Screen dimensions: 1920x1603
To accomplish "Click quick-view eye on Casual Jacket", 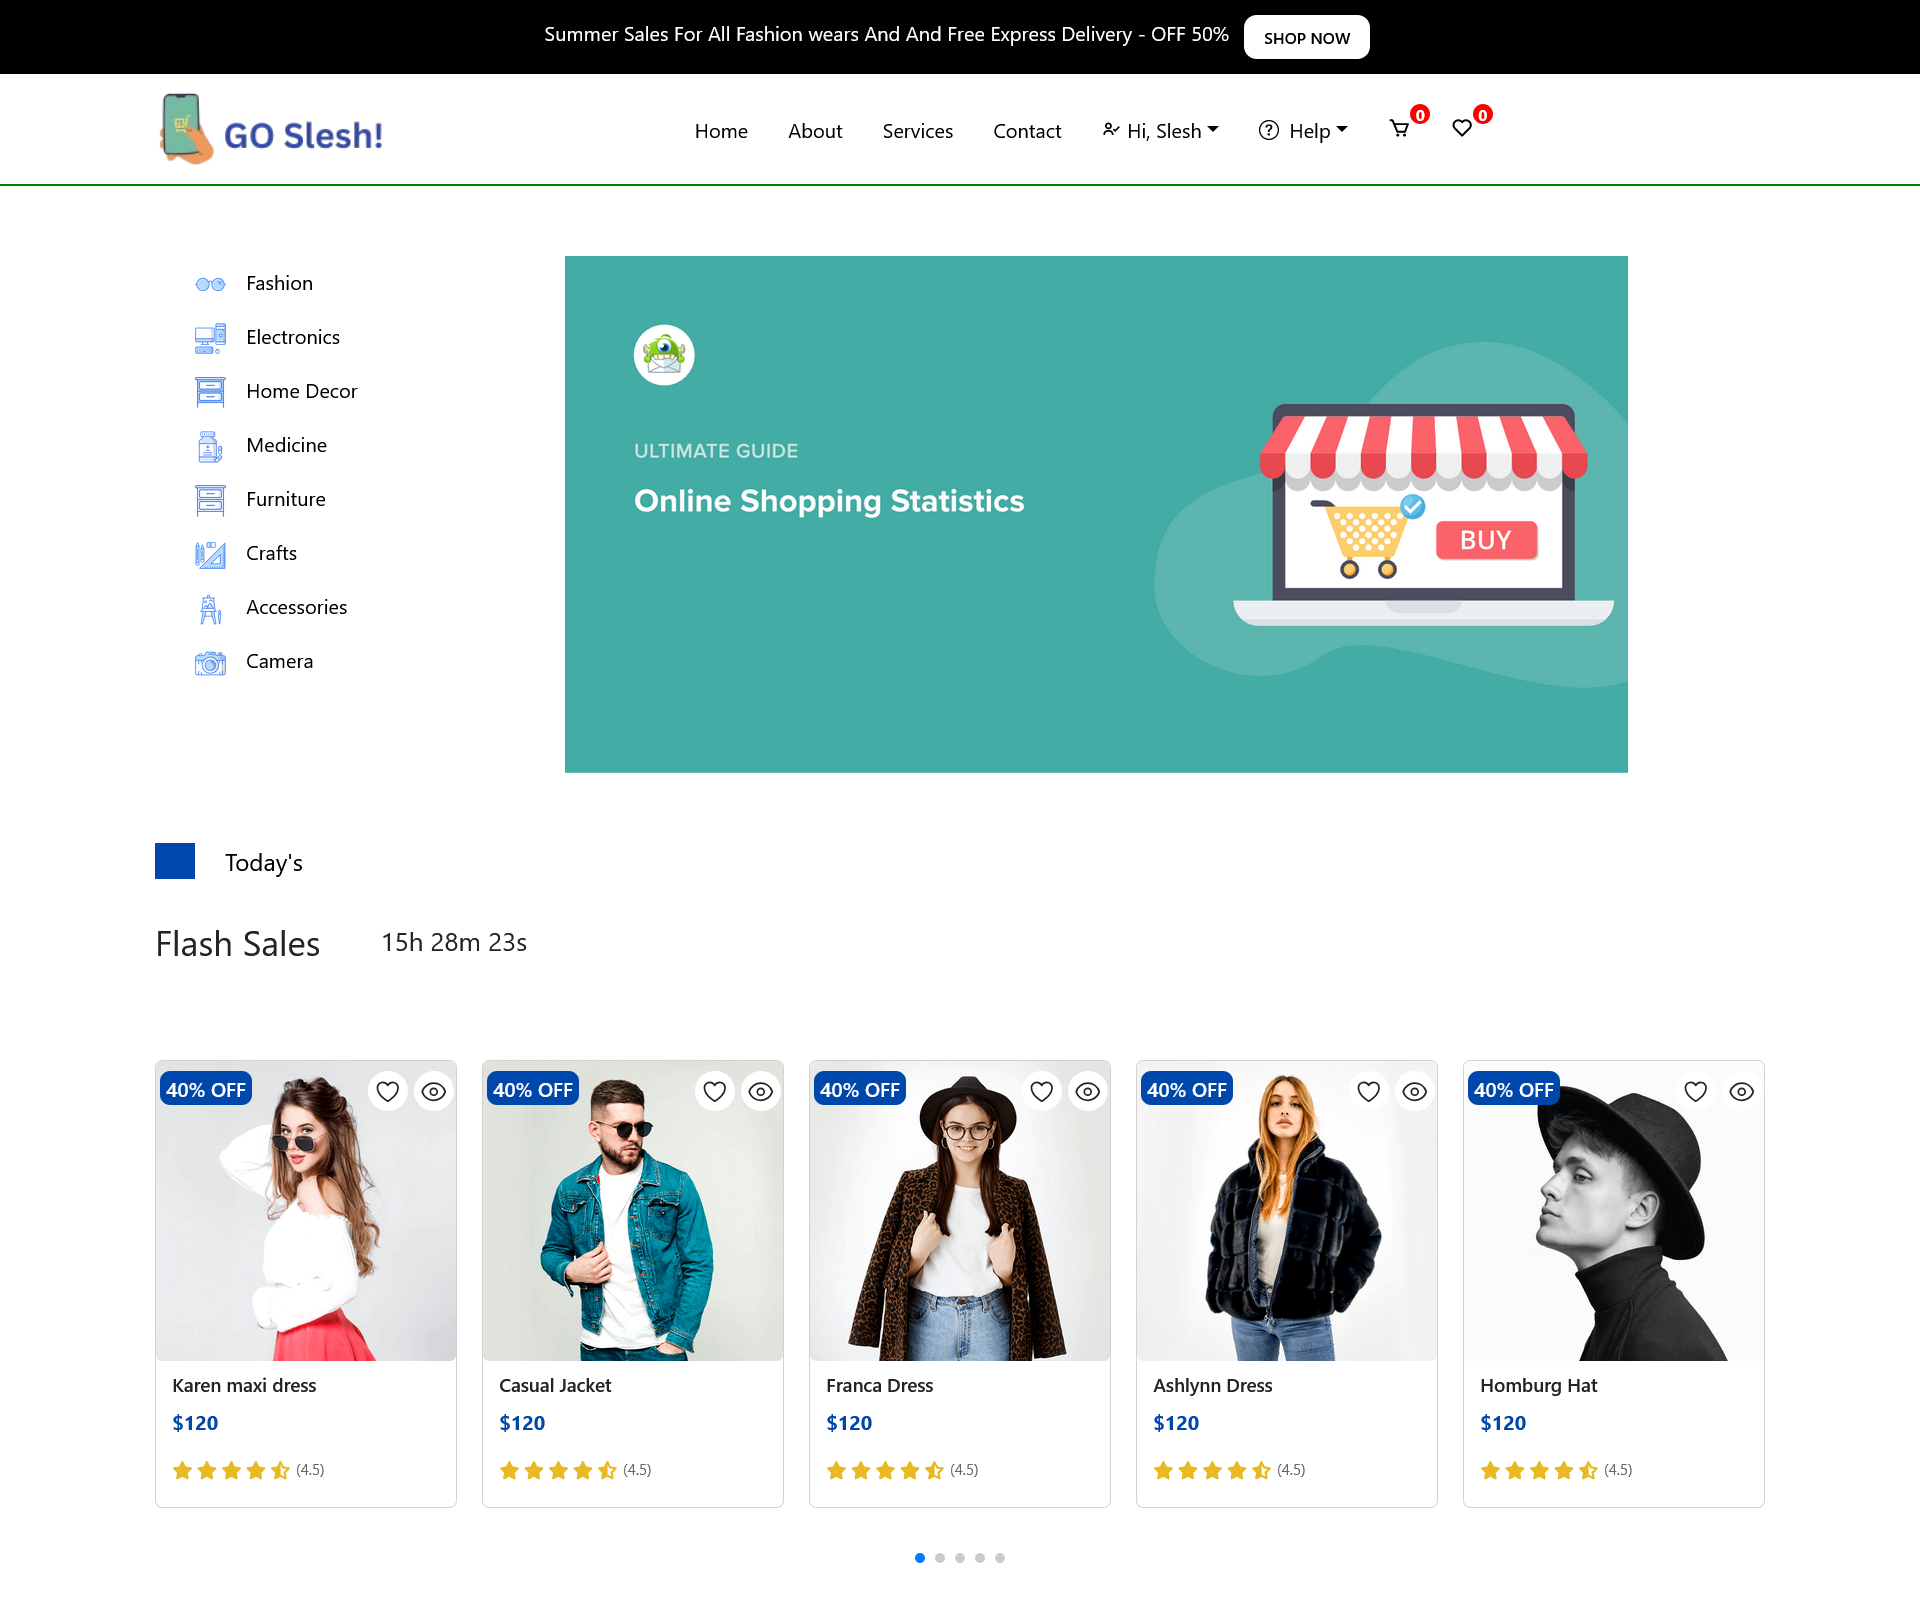I will [761, 1092].
